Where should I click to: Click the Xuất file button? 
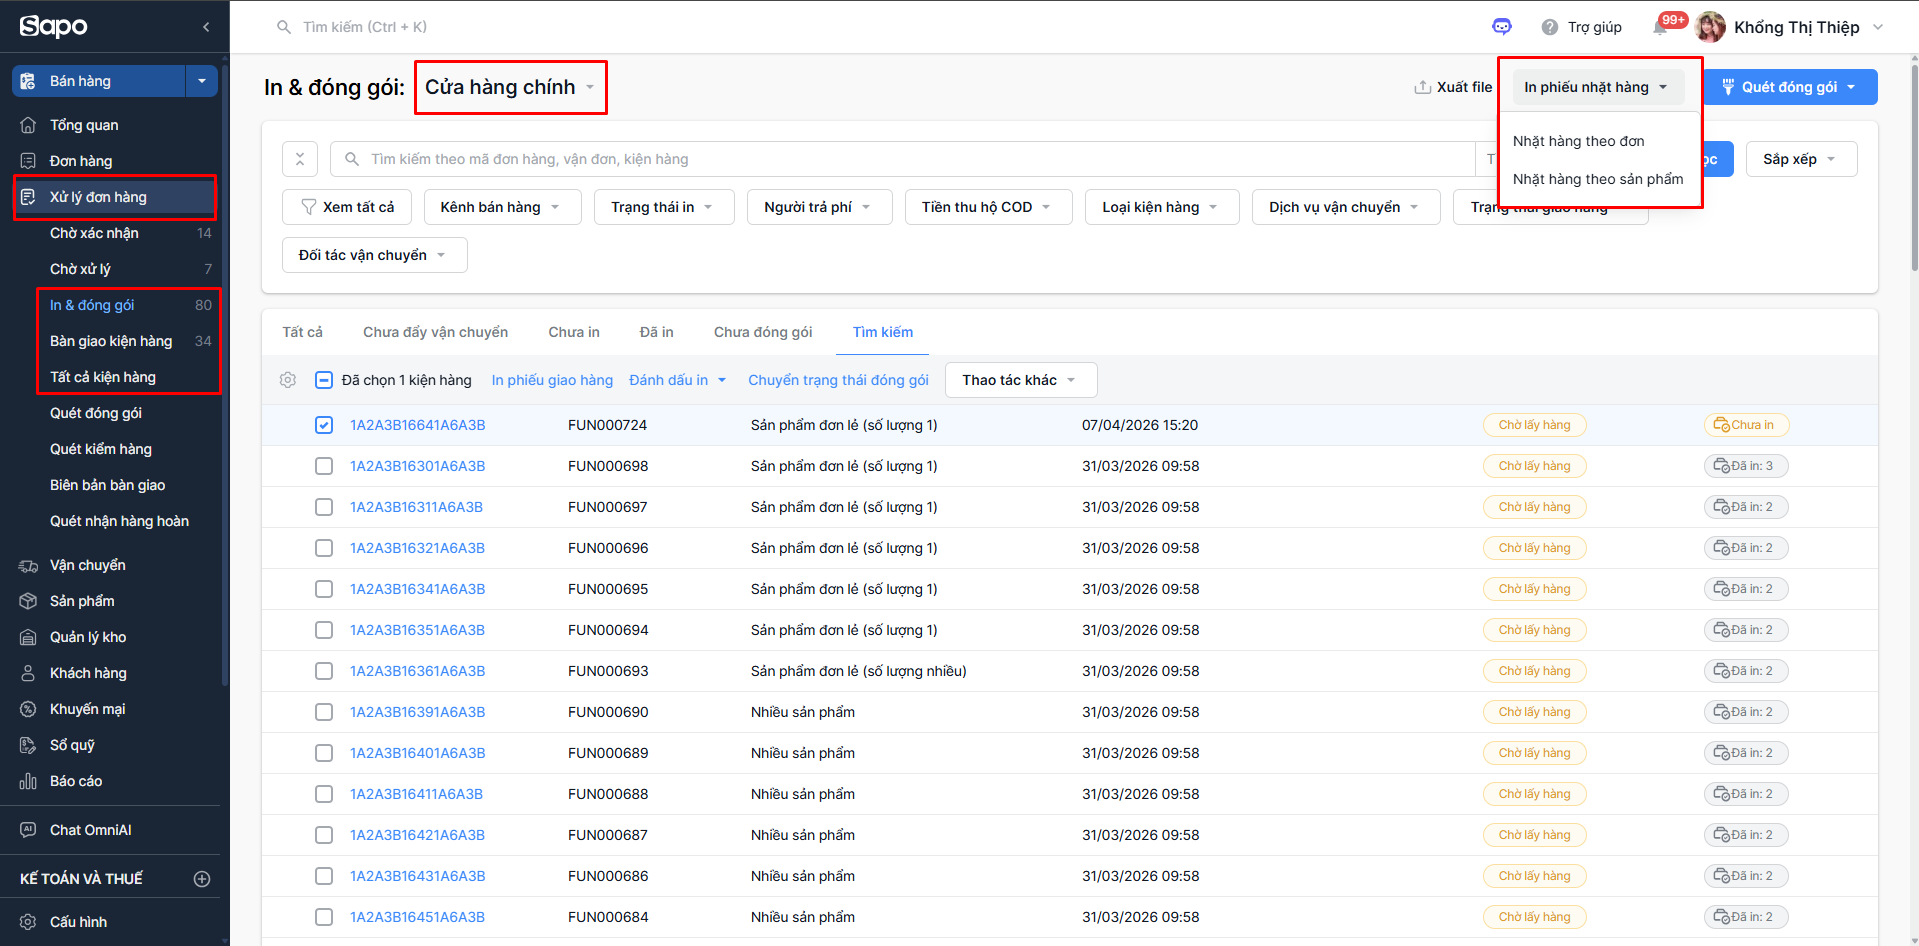point(1453,87)
